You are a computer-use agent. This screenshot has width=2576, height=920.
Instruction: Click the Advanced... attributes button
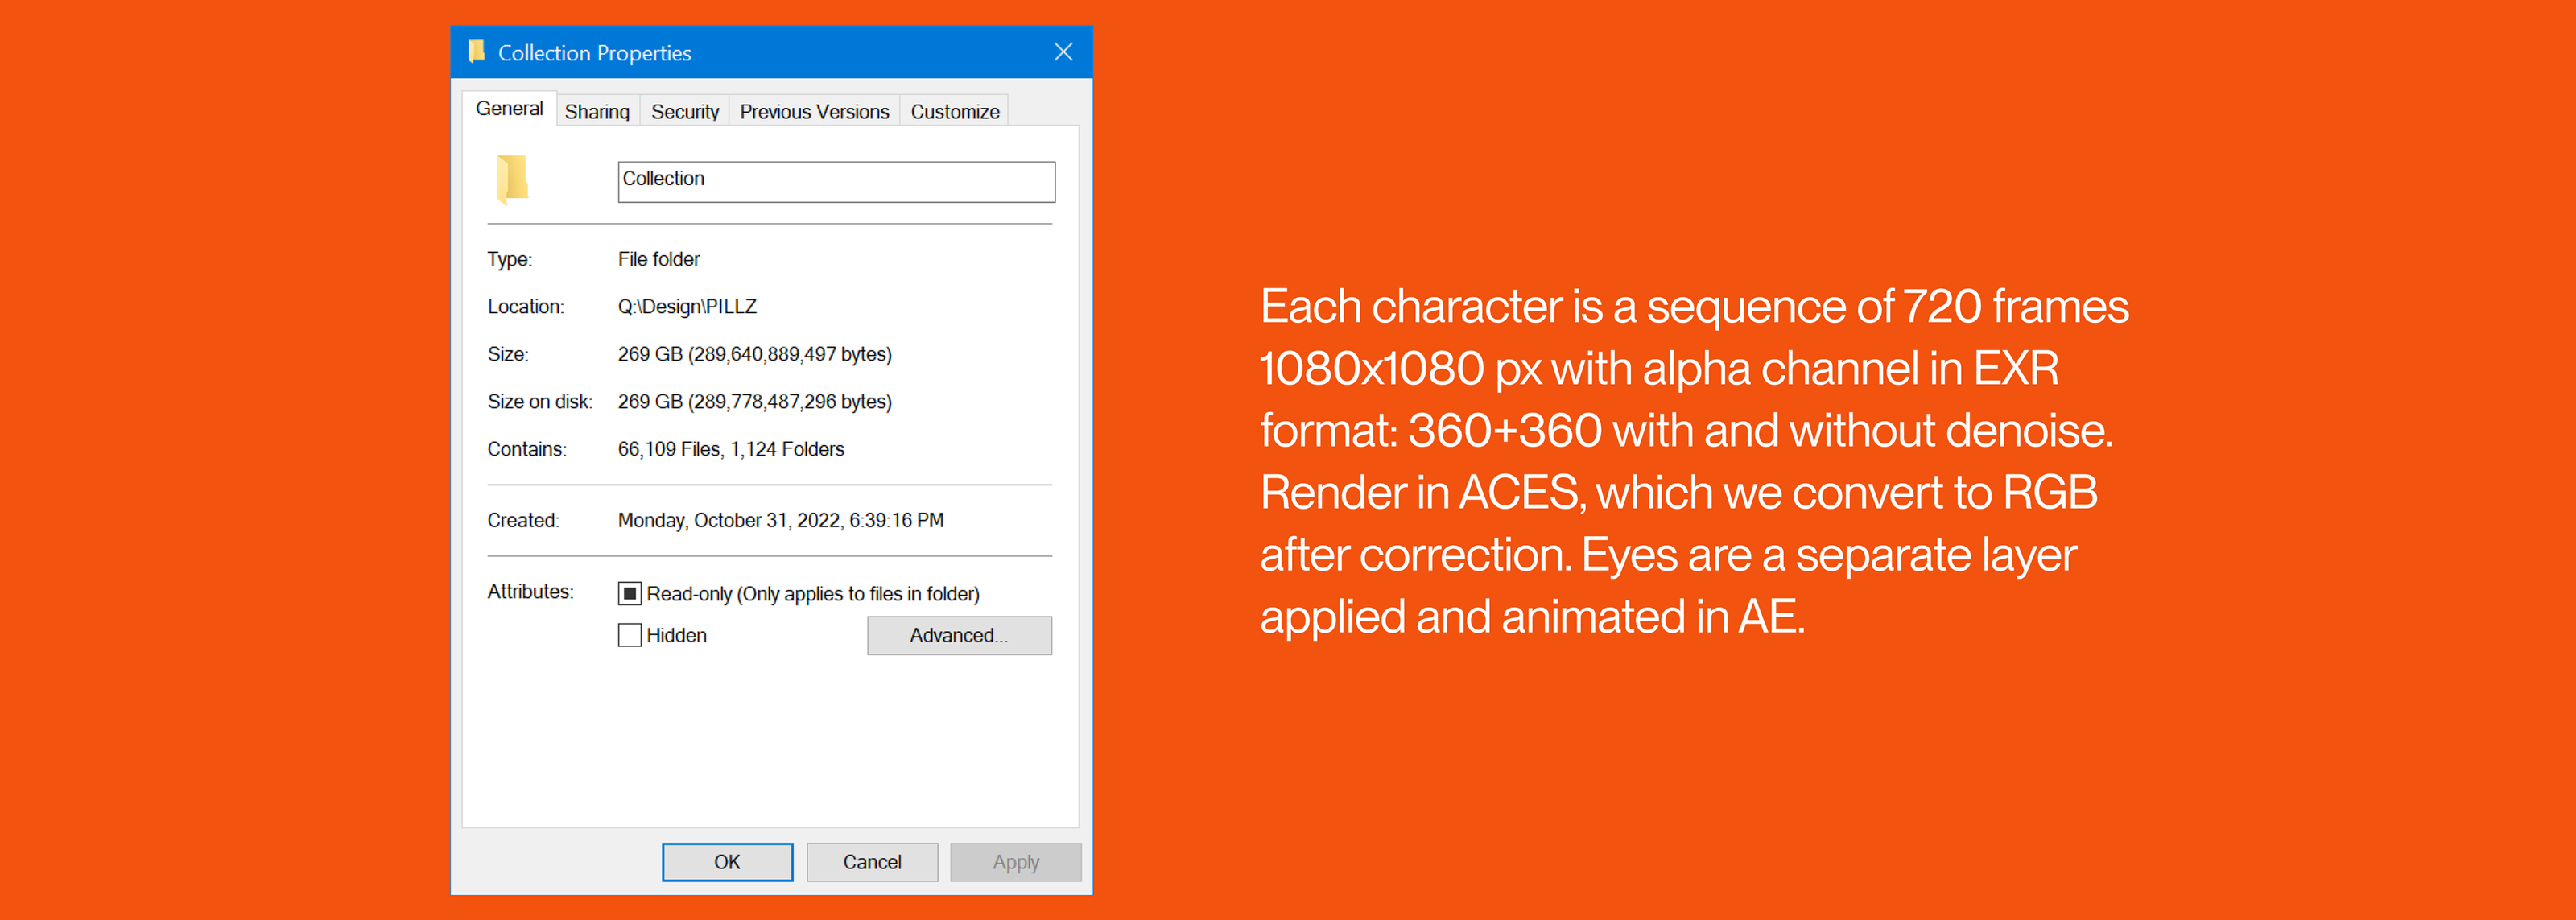(x=958, y=636)
